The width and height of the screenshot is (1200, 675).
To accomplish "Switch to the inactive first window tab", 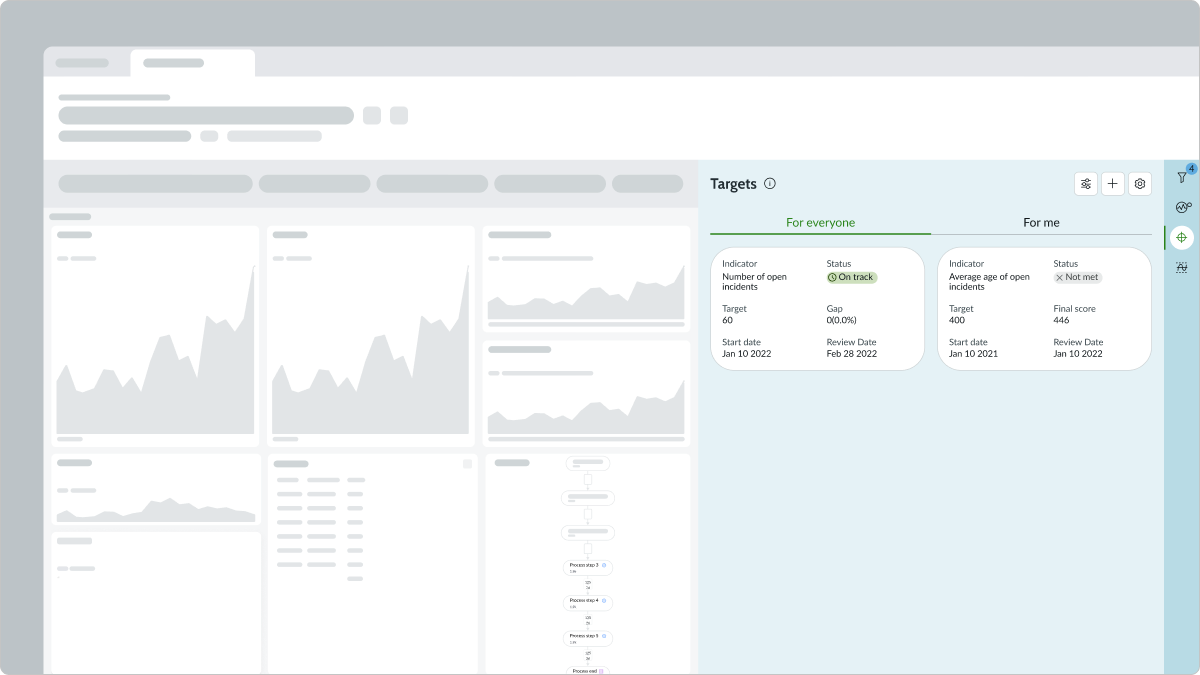I will click(x=83, y=63).
